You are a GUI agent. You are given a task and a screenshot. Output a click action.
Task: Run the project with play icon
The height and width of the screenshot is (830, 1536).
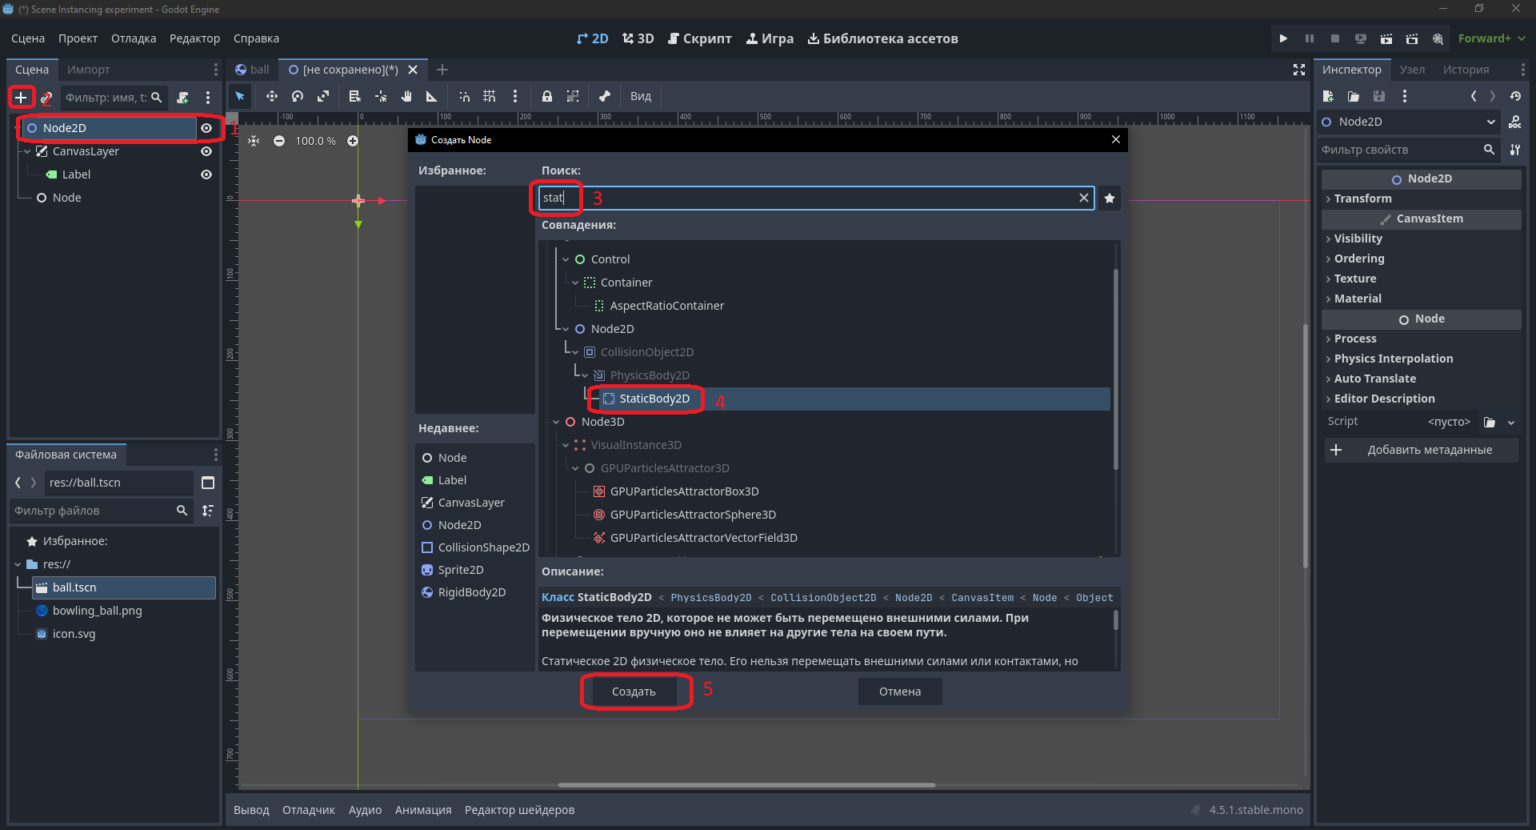1283,38
